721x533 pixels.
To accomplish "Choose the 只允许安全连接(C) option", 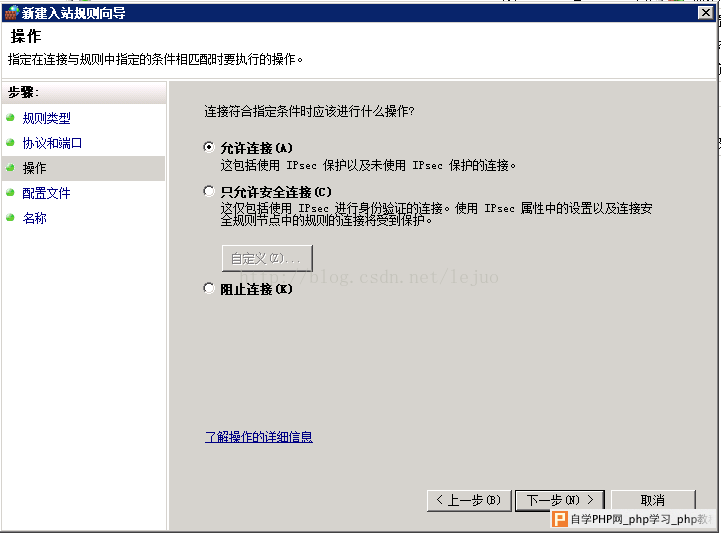I will 209,191.
